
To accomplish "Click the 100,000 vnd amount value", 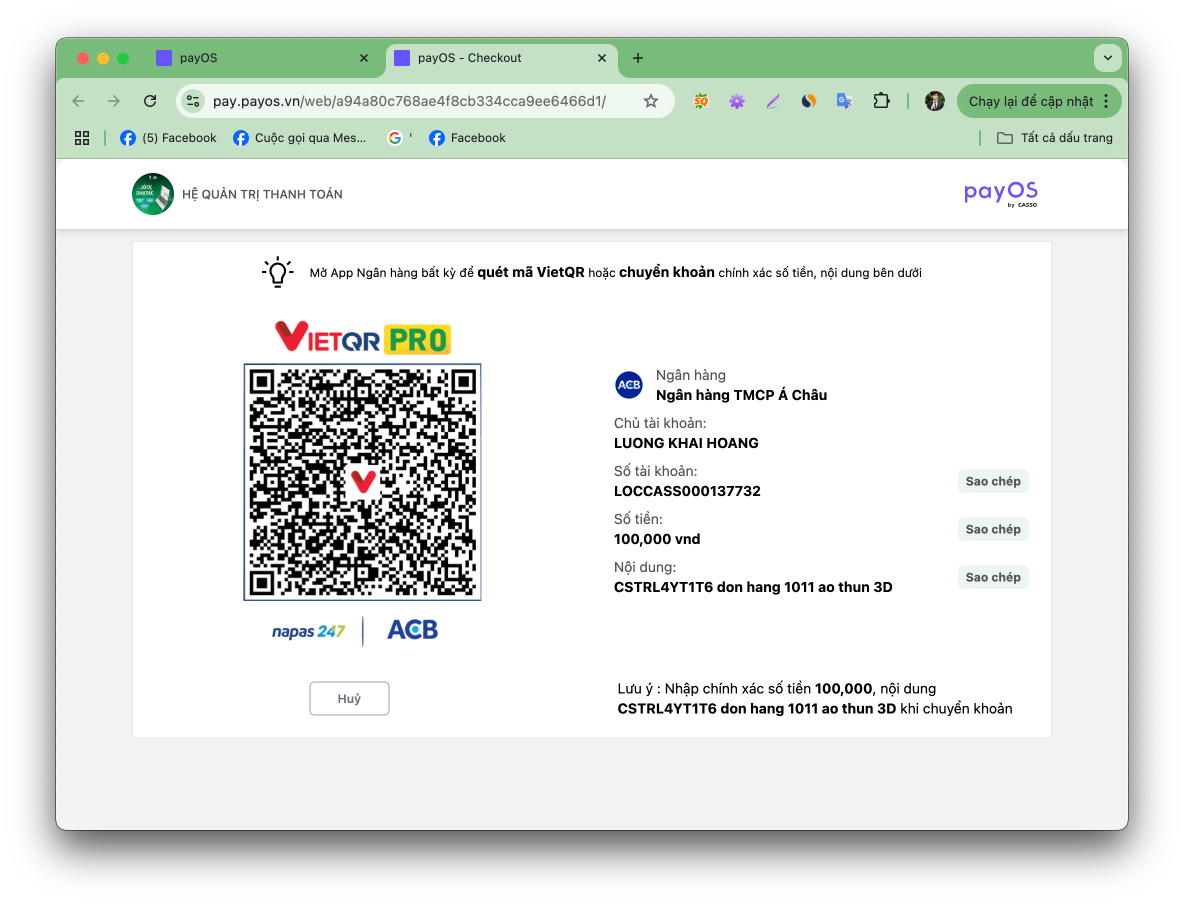I will [x=657, y=539].
